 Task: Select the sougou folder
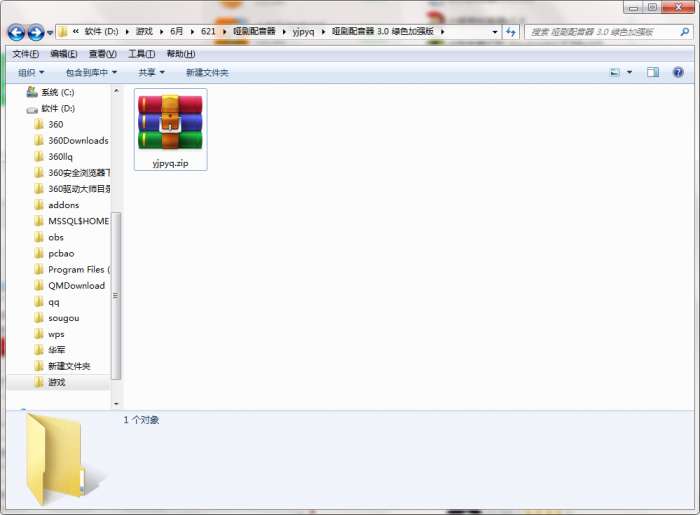[64, 318]
